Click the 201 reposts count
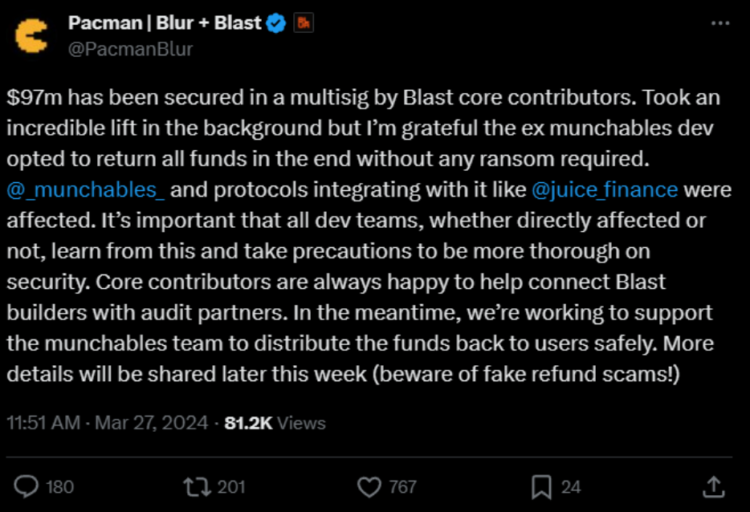 tap(231, 487)
